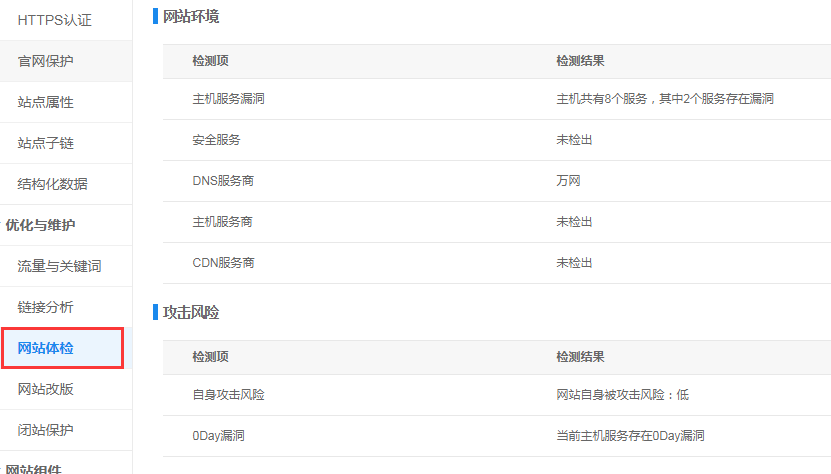Viewport: 831px width, 474px height.
Task: Click the 当前主机服务存在0Day漏洞 result
Action: (630, 436)
